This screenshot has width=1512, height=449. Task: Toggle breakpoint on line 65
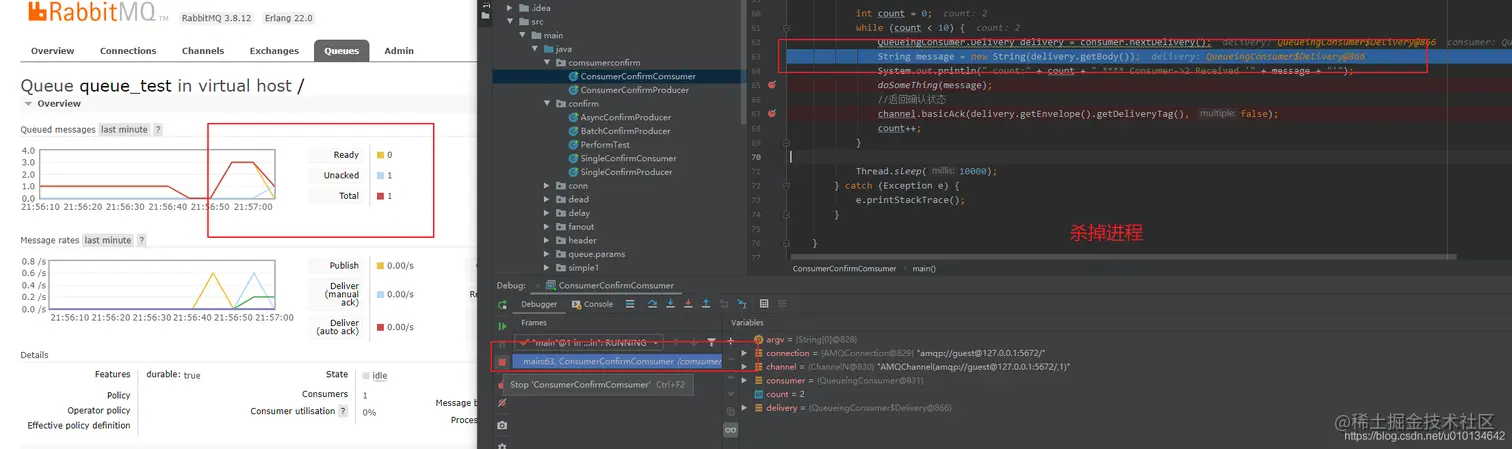[x=772, y=85]
